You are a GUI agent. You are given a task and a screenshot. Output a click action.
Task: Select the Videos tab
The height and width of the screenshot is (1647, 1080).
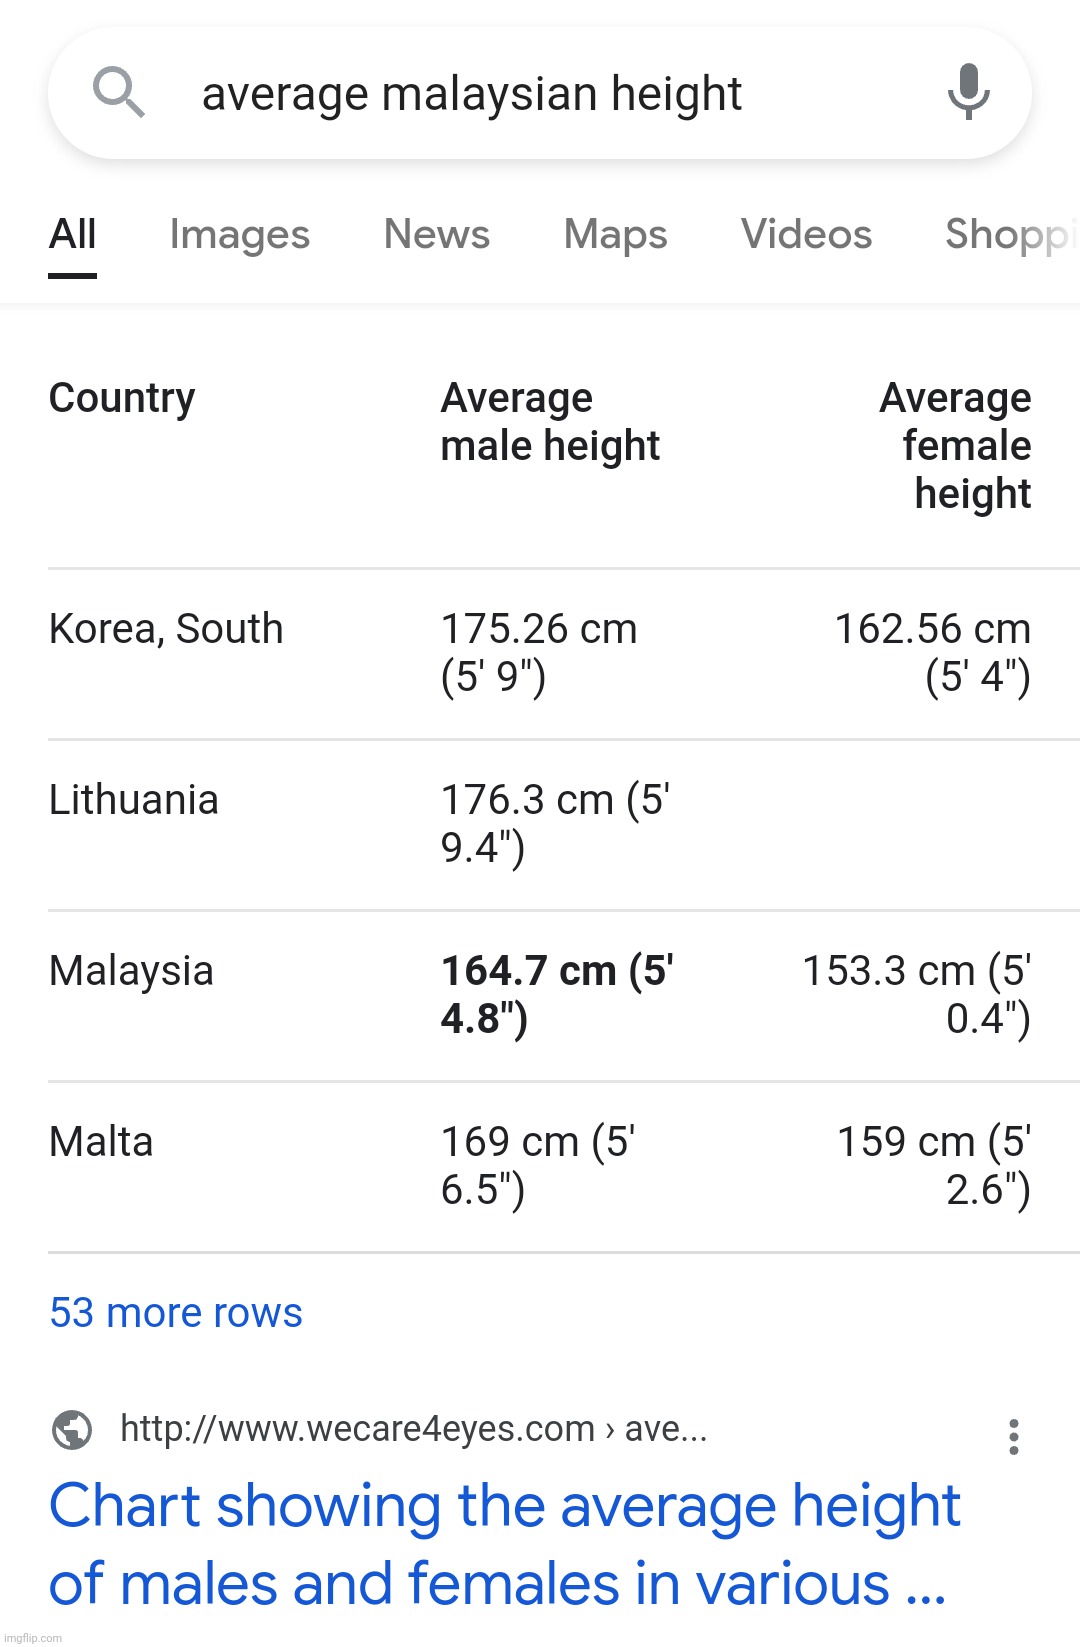(x=806, y=234)
